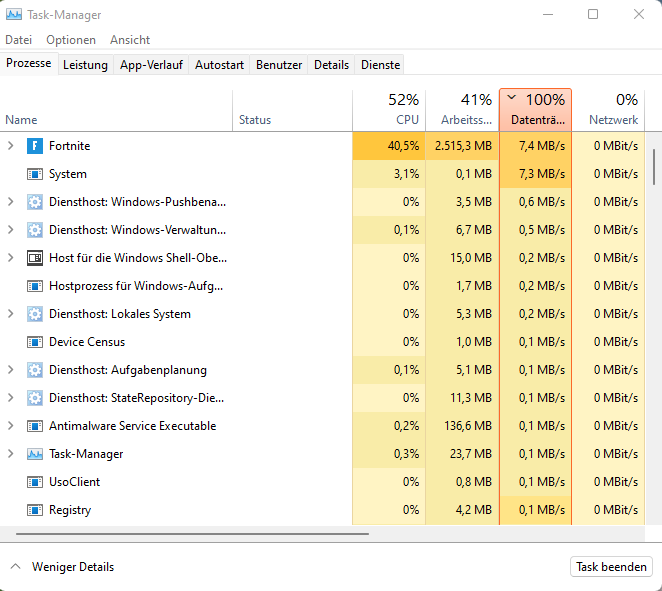Image resolution: width=662 pixels, height=591 pixels.
Task: Click Fortnite's 2.515,3 MB memory value
Action: coord(463,146)
